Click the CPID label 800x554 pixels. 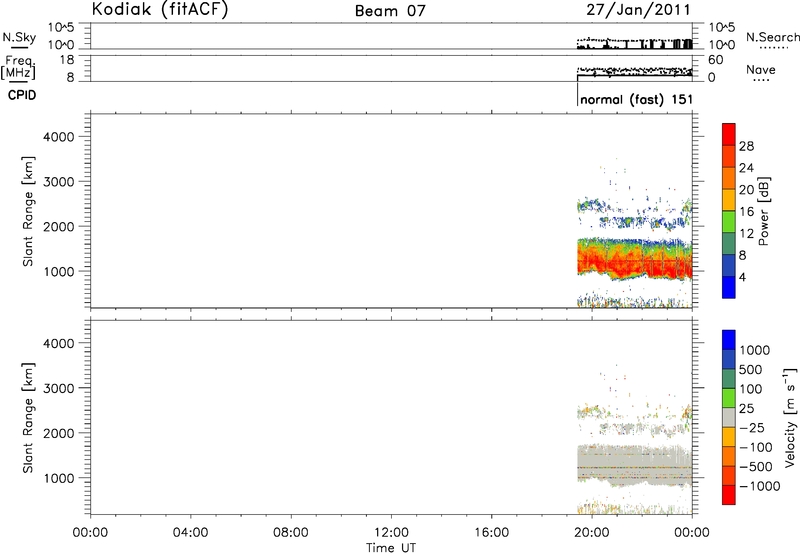point(22,95)
